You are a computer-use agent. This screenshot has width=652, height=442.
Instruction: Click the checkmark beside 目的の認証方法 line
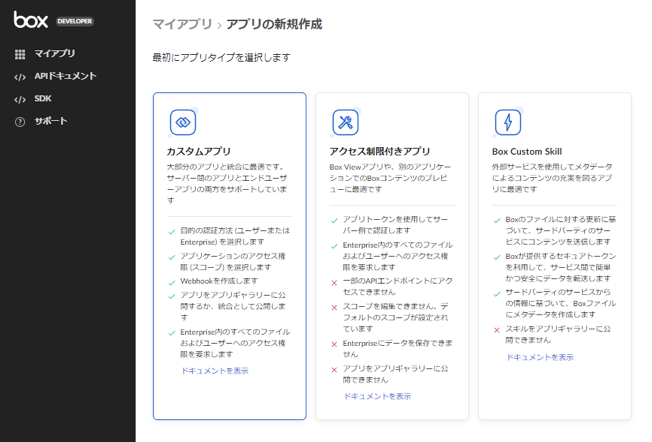click(172, 232)
